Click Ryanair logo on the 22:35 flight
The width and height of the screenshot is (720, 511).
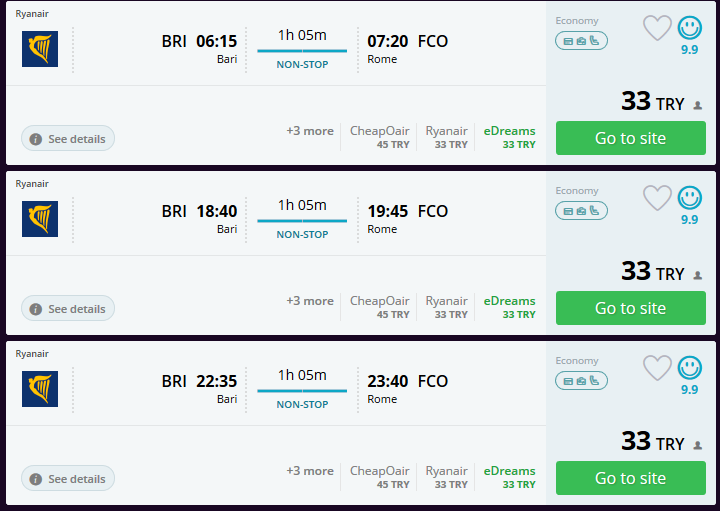click(40, 389)
